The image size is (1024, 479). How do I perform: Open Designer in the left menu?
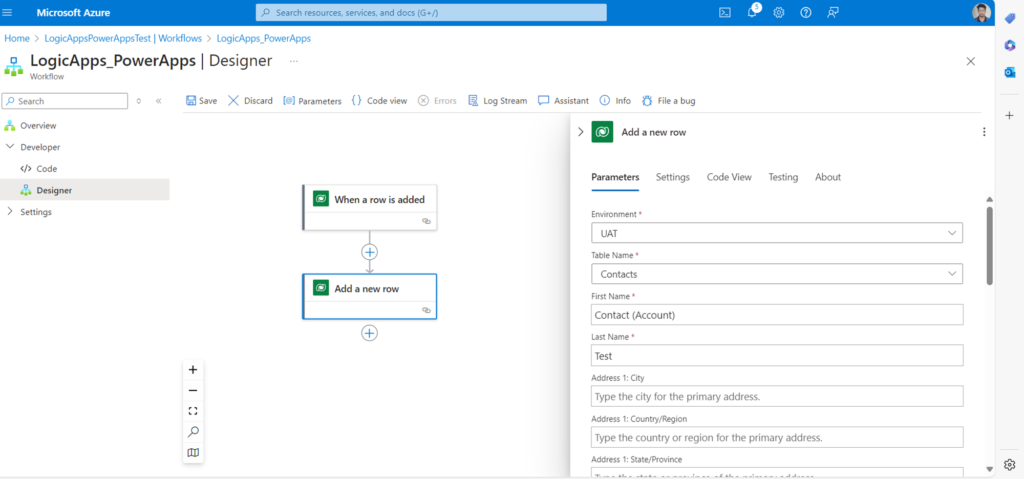pos(85,190)
